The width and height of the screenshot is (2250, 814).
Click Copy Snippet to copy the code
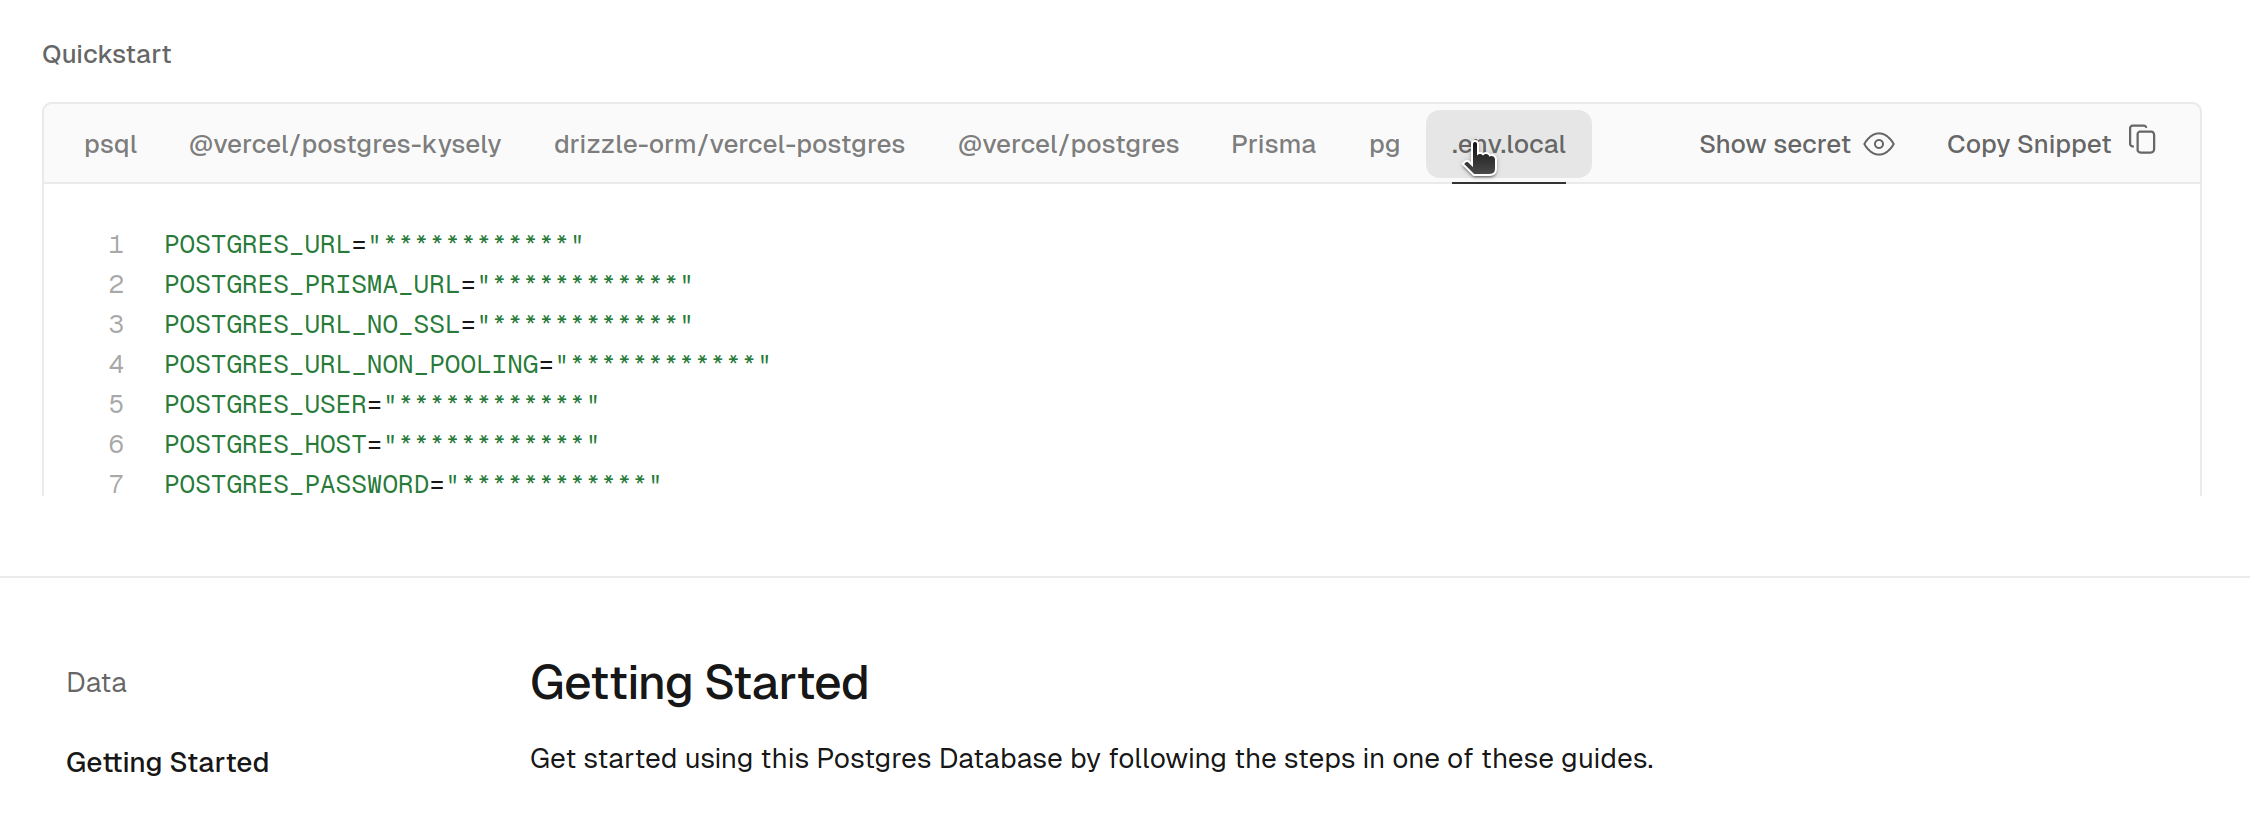pos(2028,144)
